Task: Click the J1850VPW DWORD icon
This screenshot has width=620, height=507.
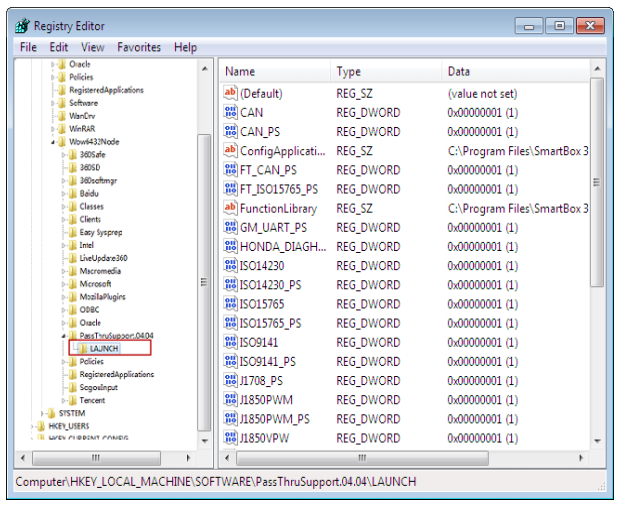Action: [x=230, y=438]
